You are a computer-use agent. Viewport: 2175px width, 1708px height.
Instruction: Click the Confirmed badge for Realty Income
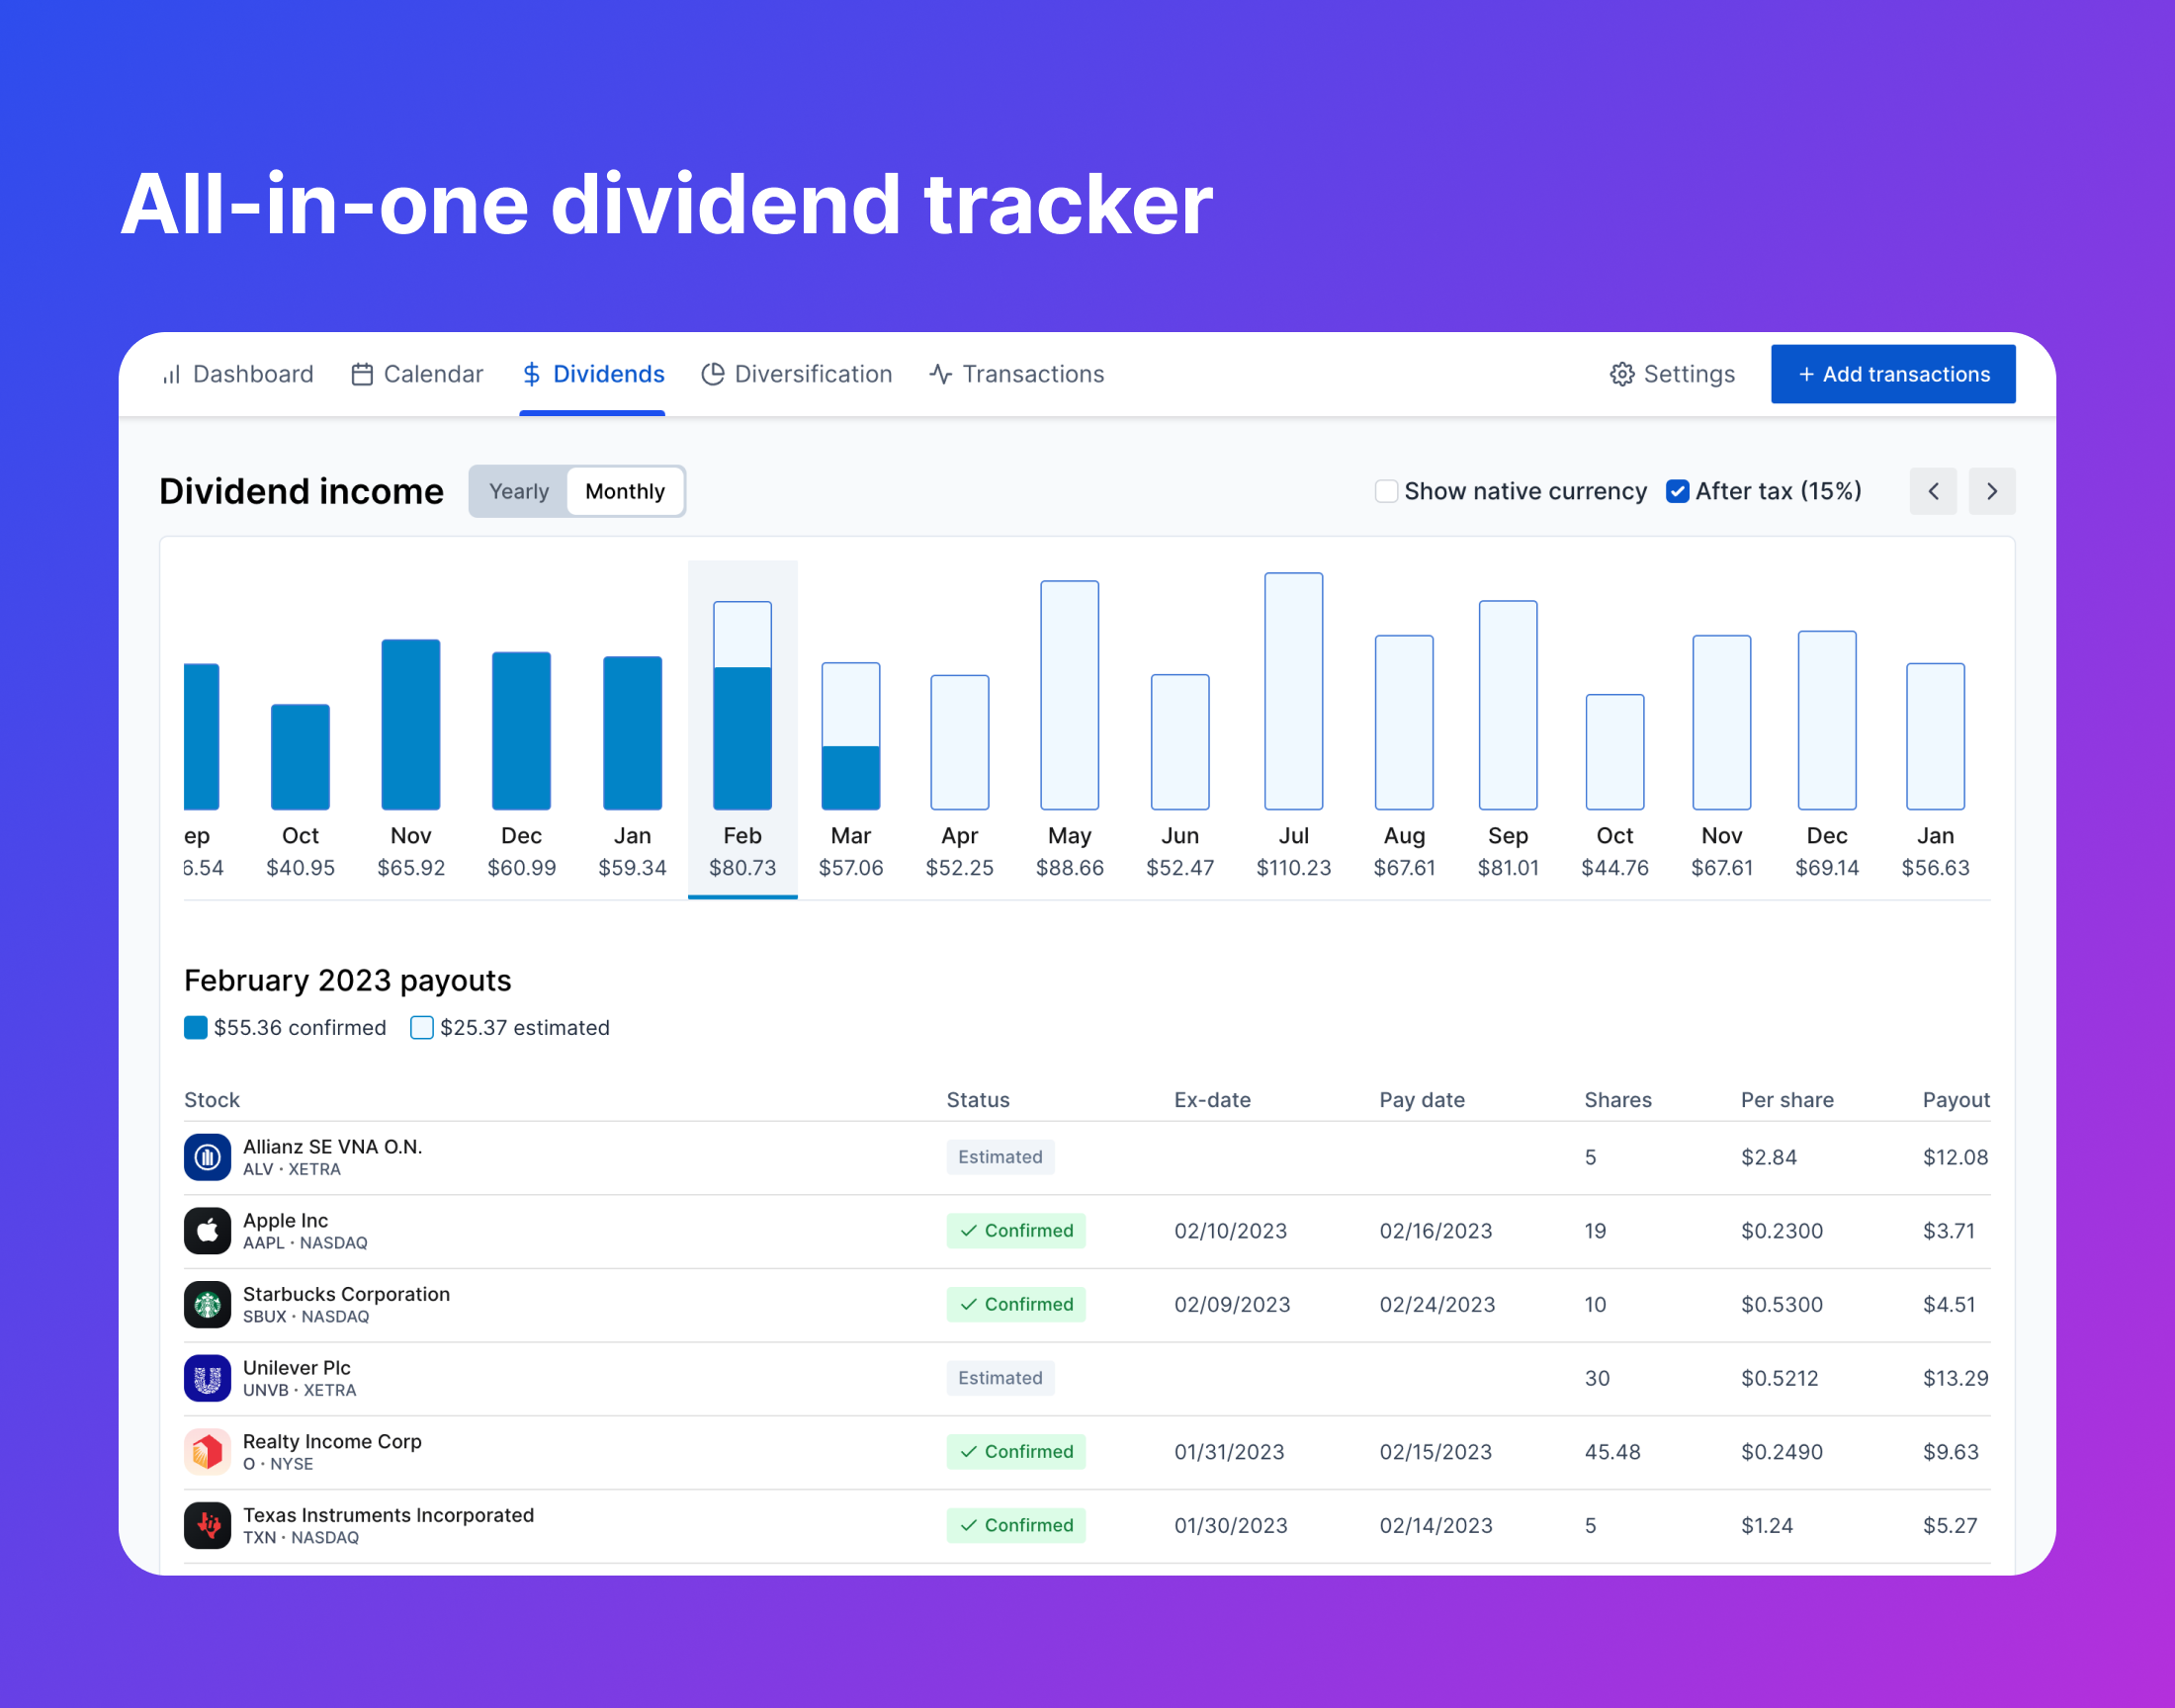[x=1016, y=1452]
